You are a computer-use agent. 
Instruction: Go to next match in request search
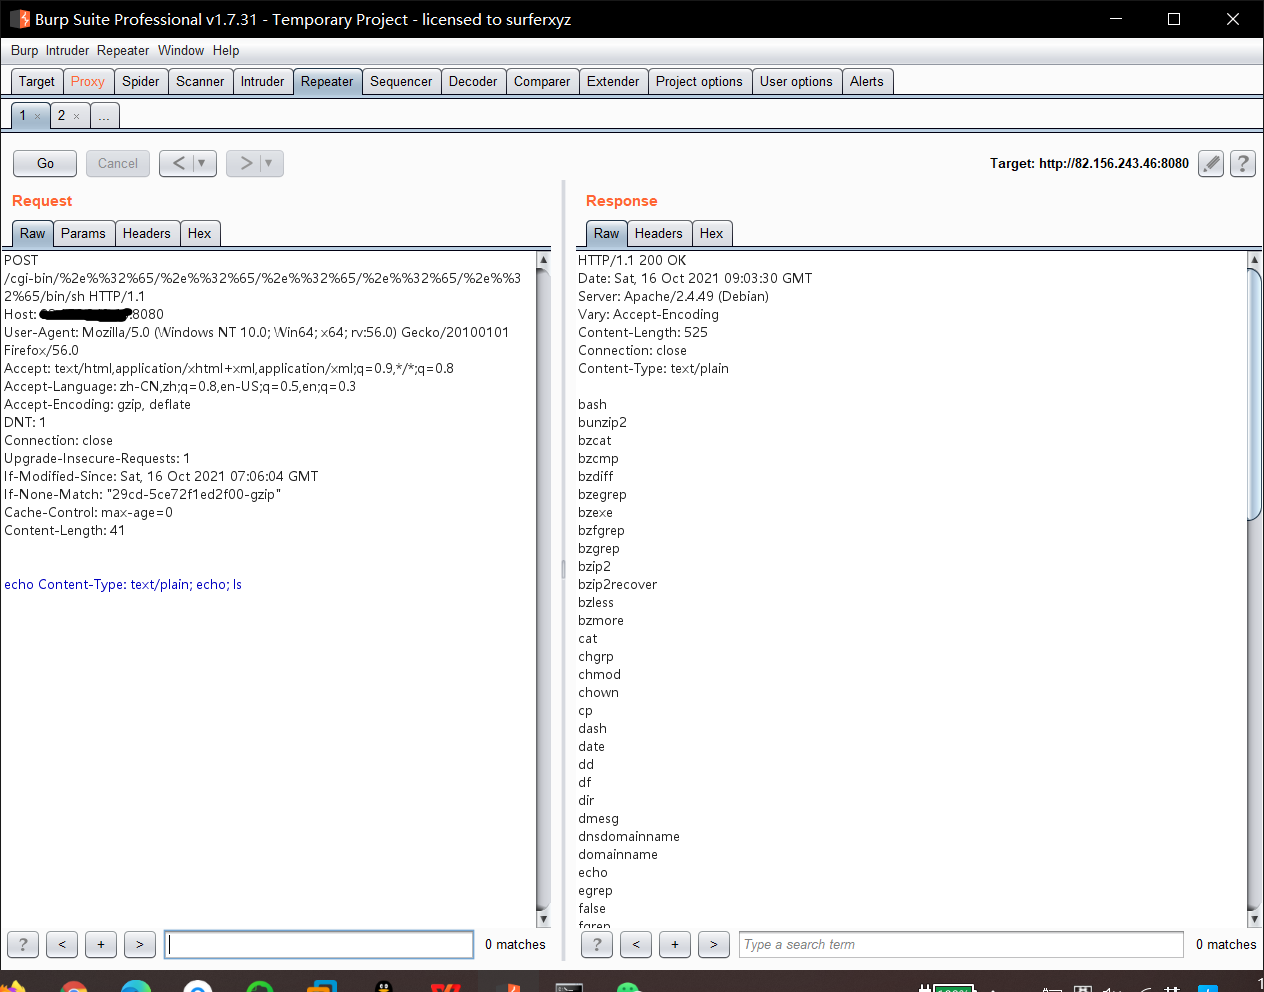[x=140, y=944]
